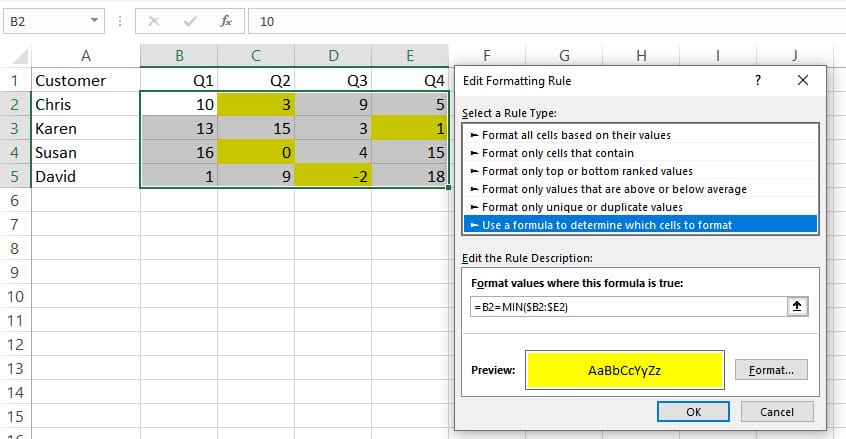
Task: Expand the Name Box dropdown
Action: (93, 20)
